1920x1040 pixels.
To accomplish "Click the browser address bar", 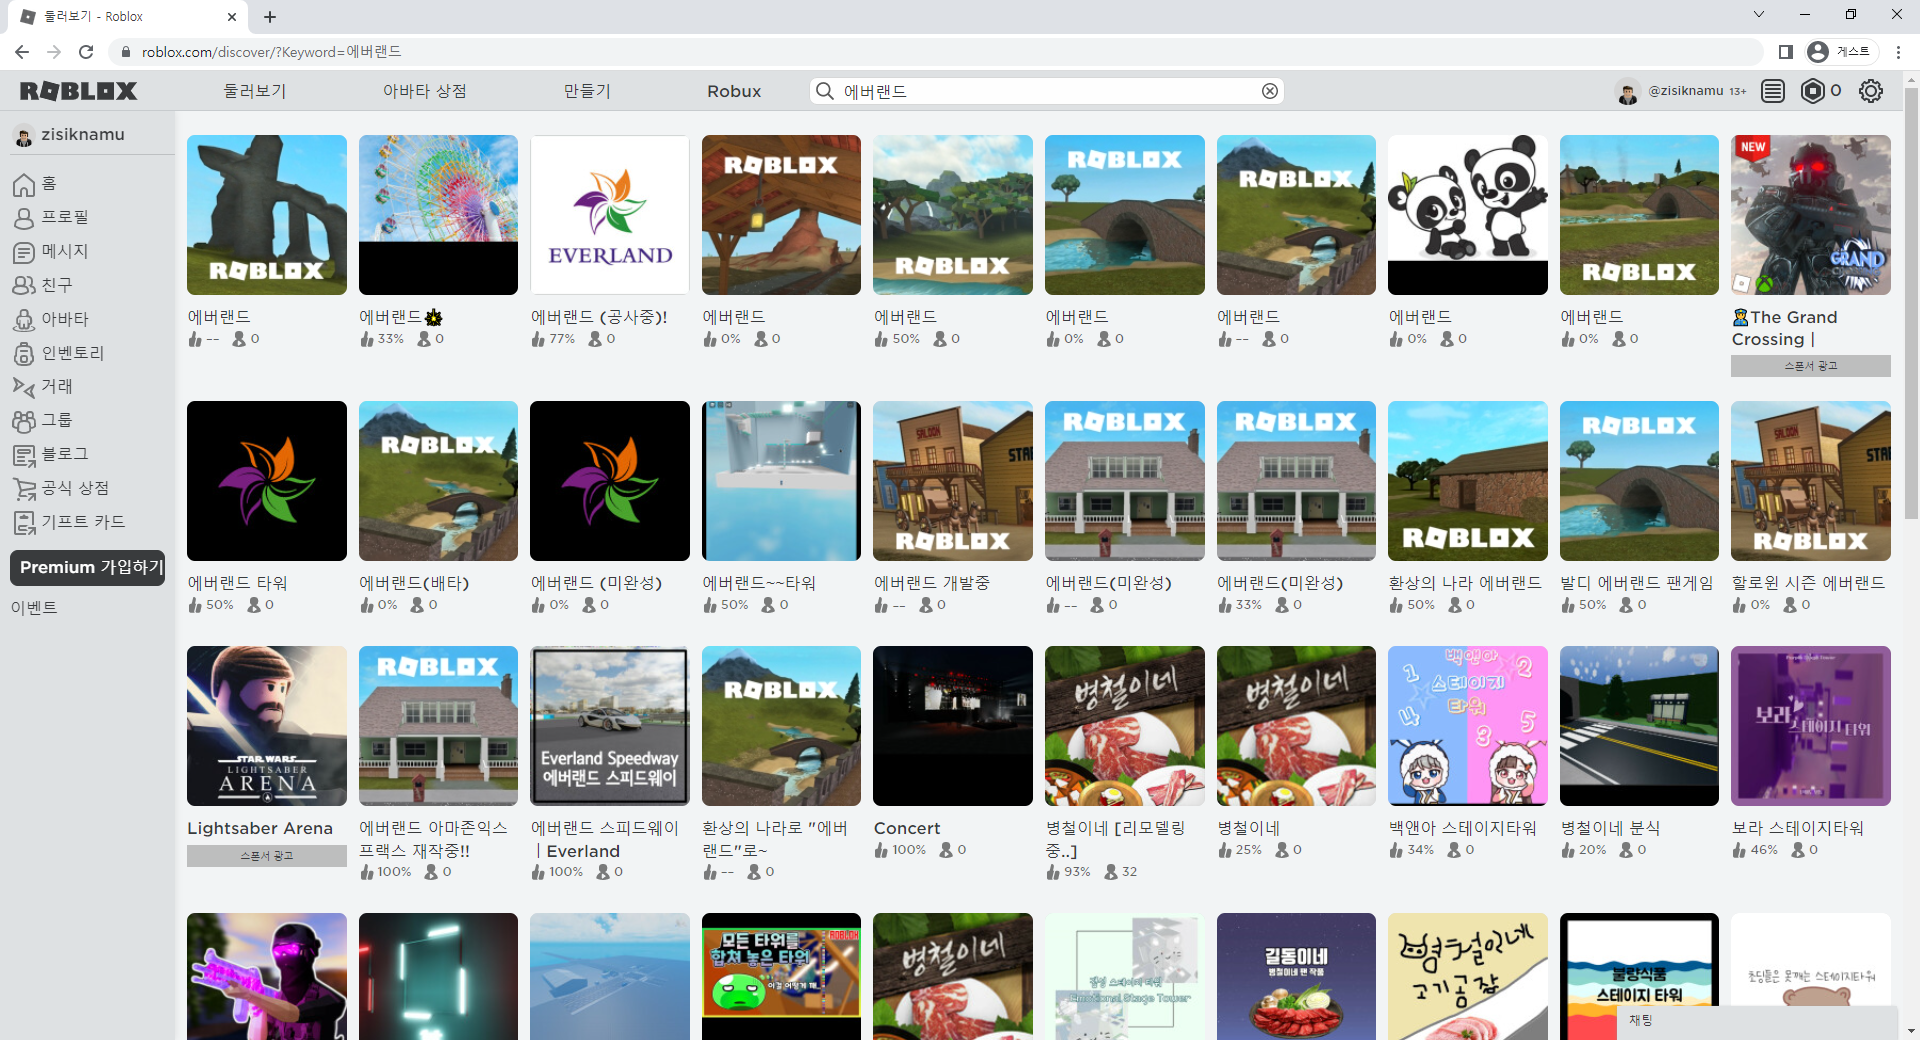I will [x=935, y=52].
